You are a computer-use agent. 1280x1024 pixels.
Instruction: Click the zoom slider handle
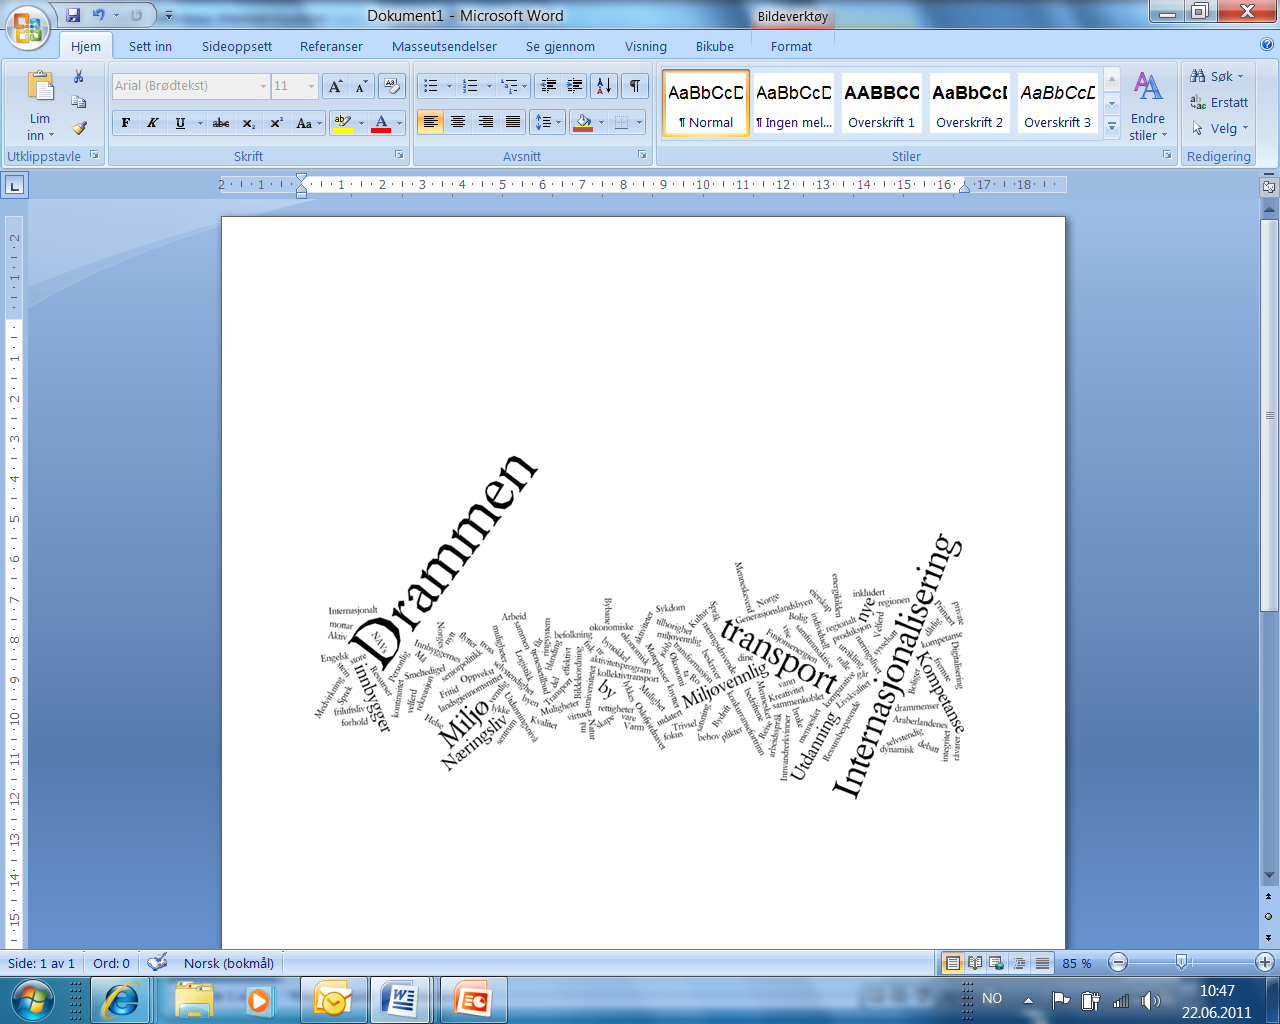tap(1182, 962)
